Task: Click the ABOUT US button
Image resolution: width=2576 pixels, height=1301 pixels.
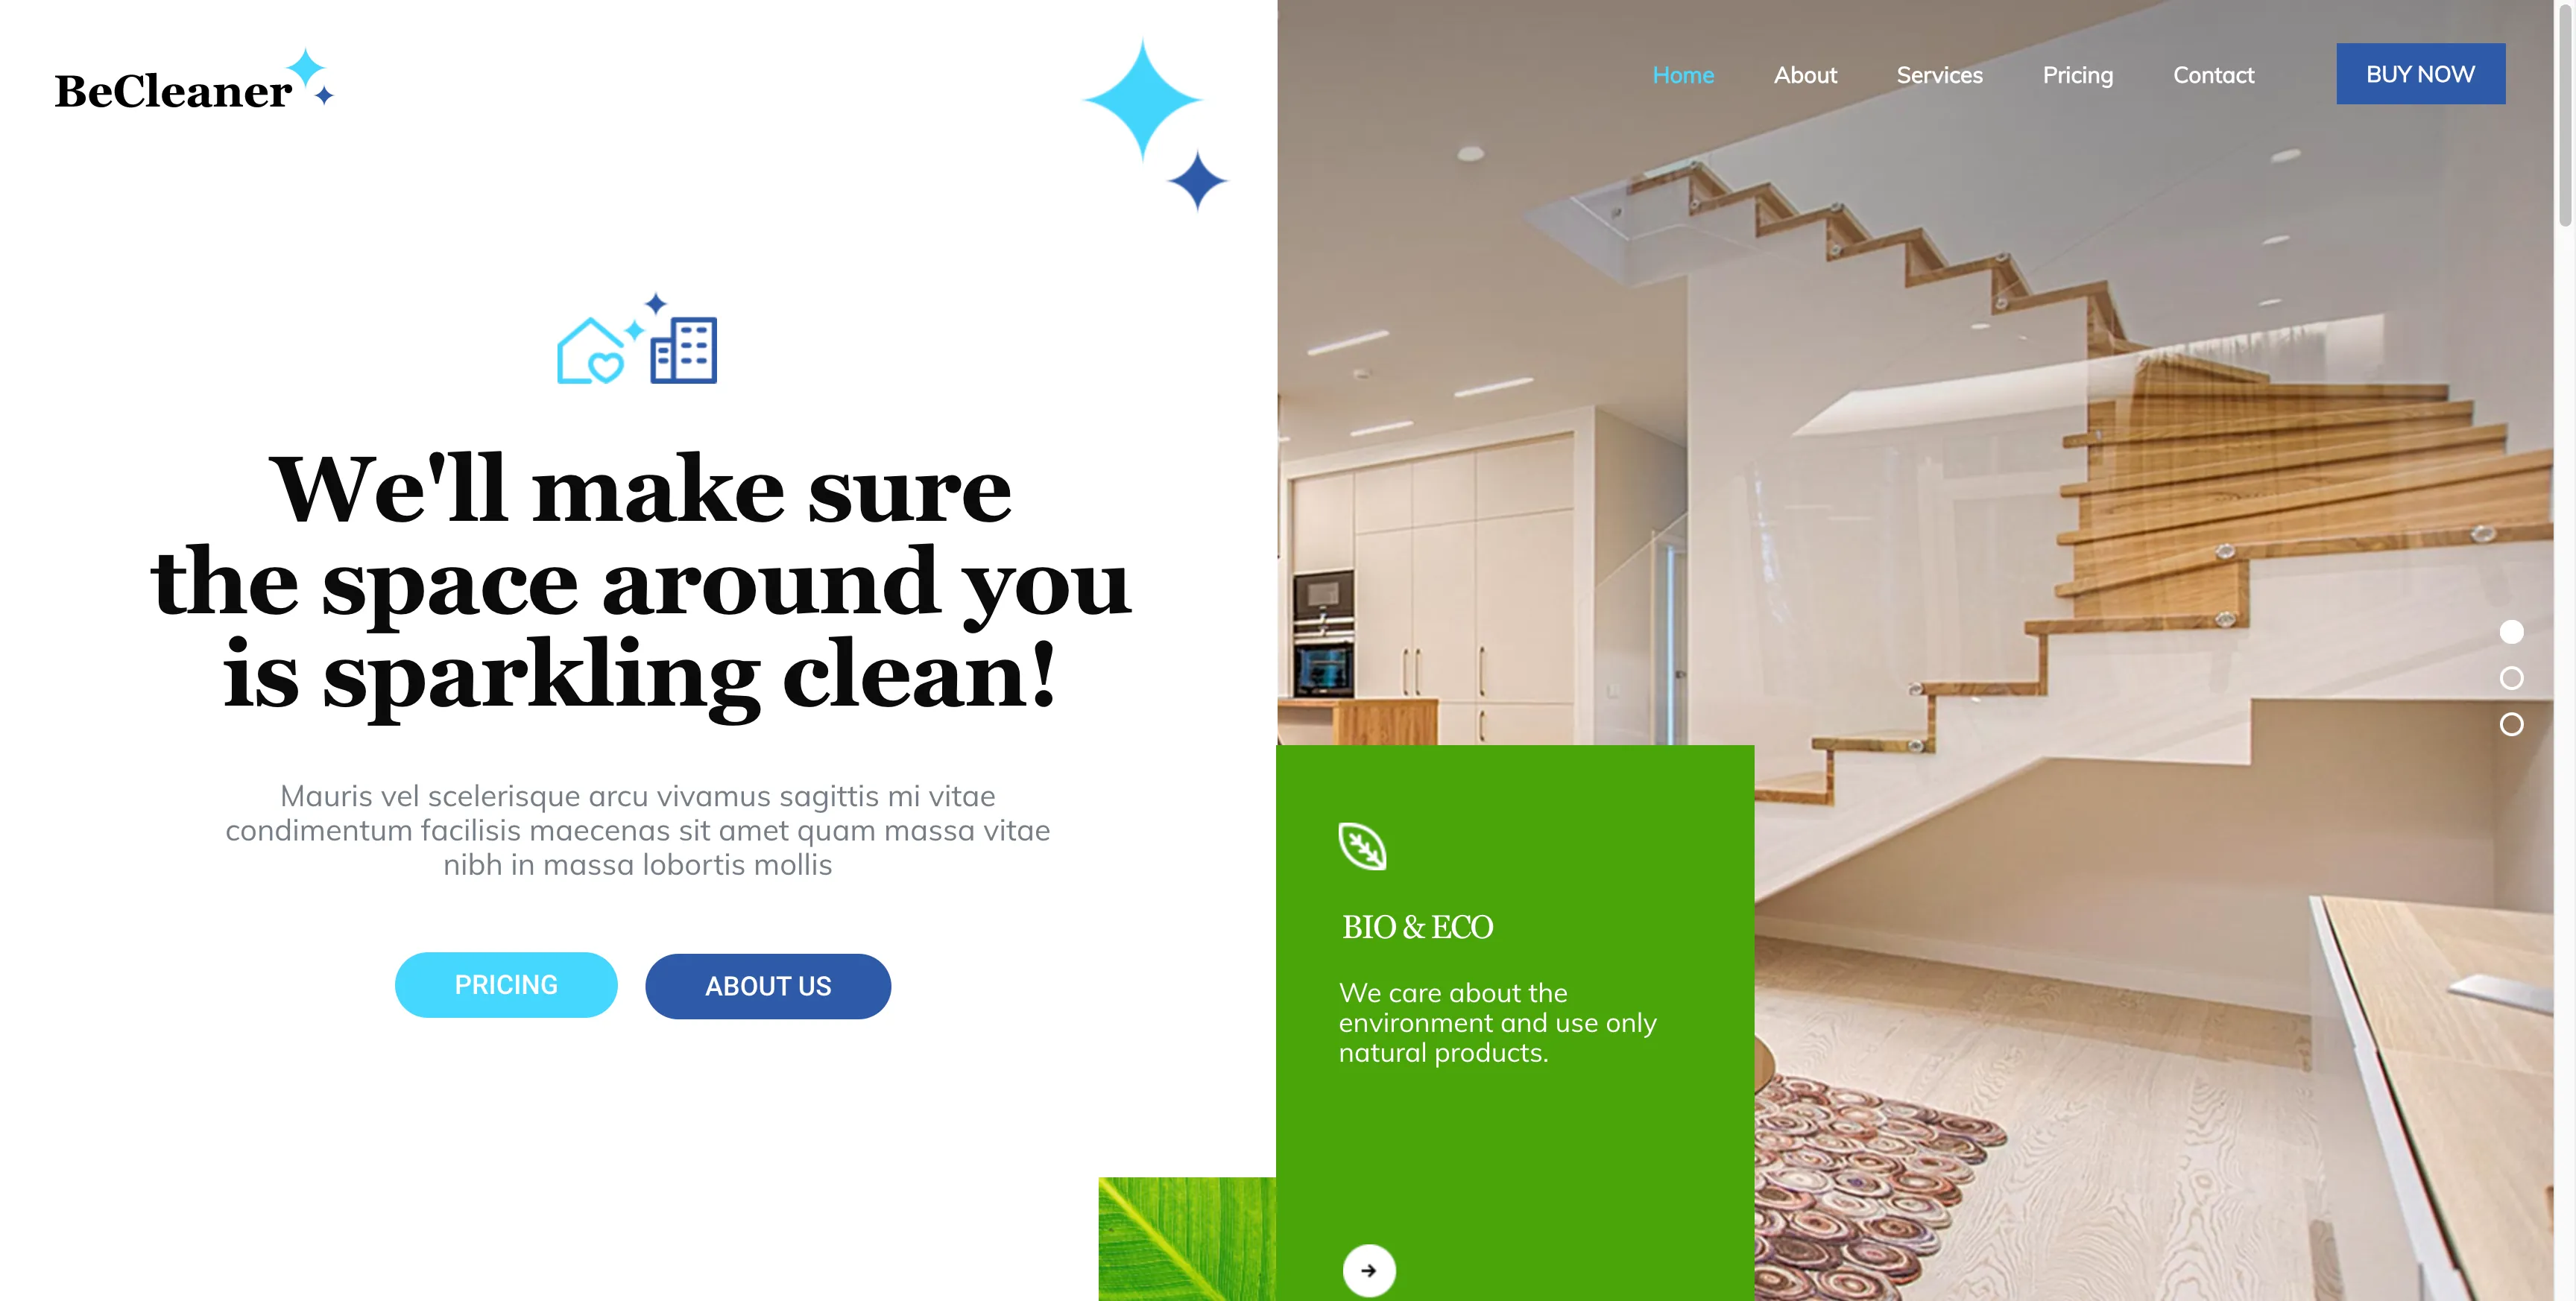Action: point(767,986)
